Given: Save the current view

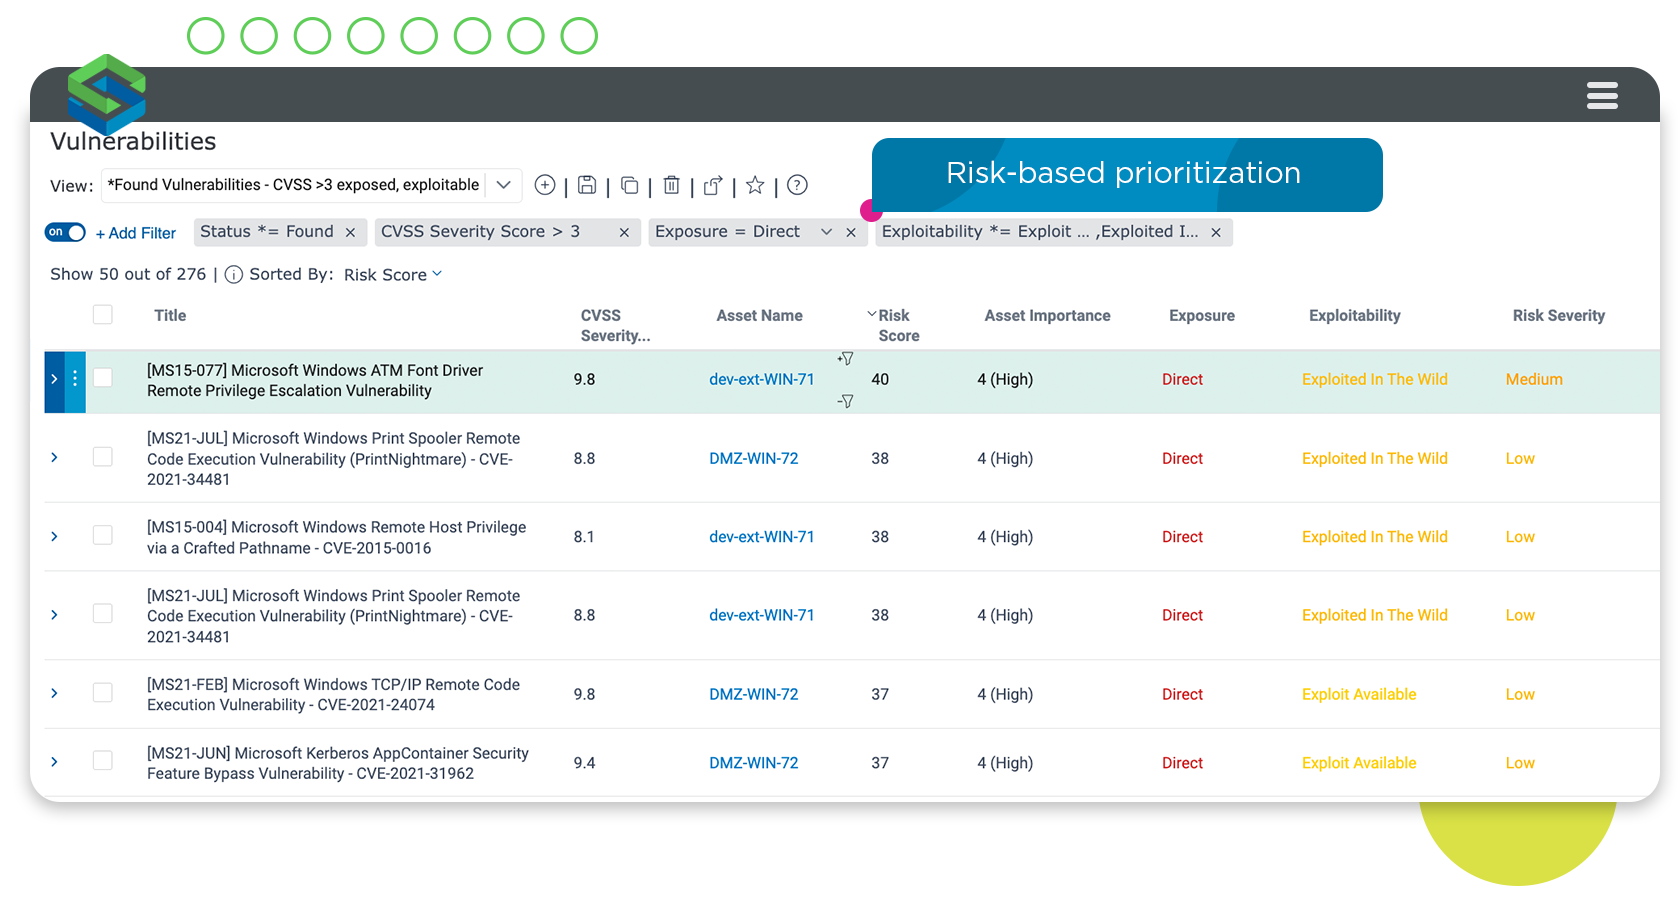Looking at the screenshot, I should coord(587,185).
